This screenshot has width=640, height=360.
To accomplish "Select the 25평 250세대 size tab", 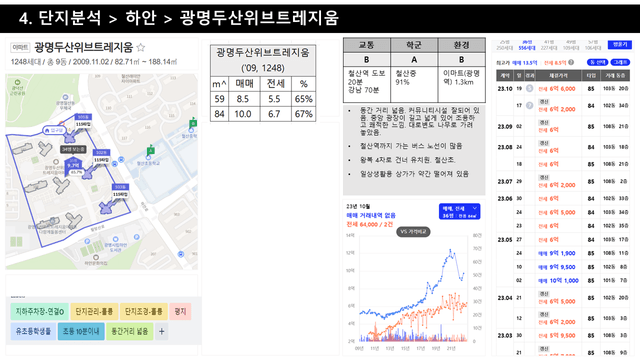I will (x=504, y=45).
